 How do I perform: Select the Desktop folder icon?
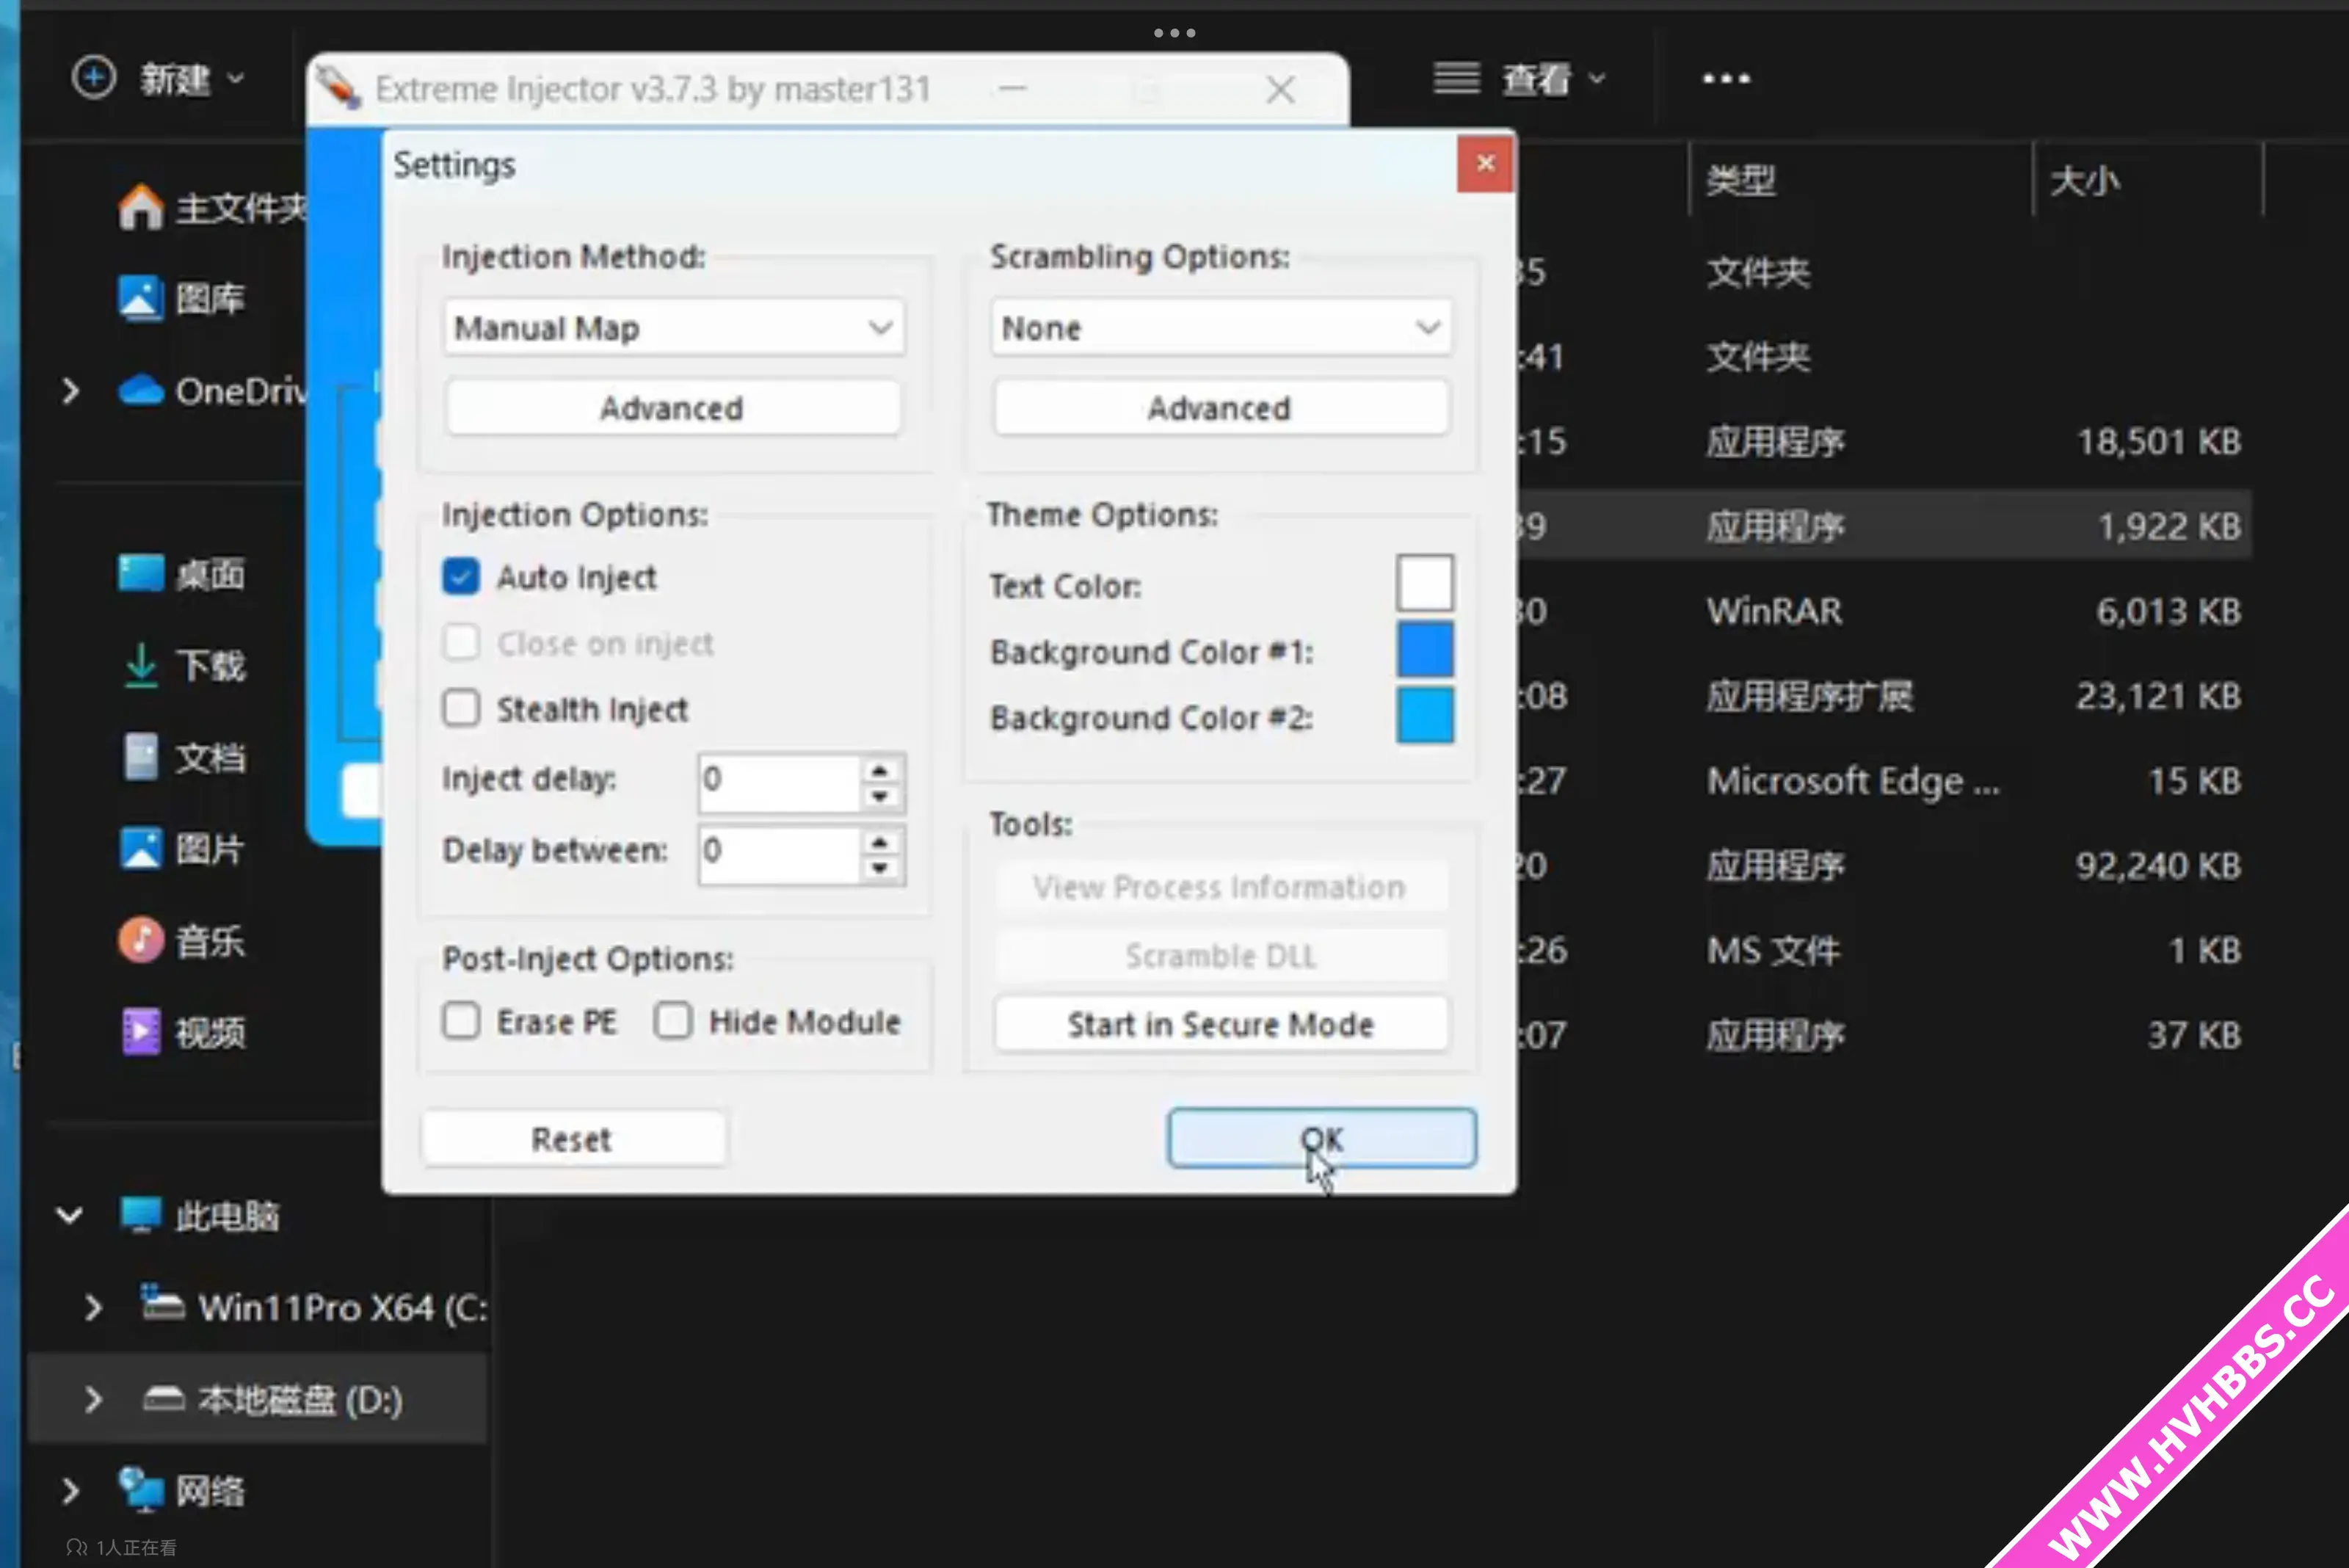[x=141, y=574]
